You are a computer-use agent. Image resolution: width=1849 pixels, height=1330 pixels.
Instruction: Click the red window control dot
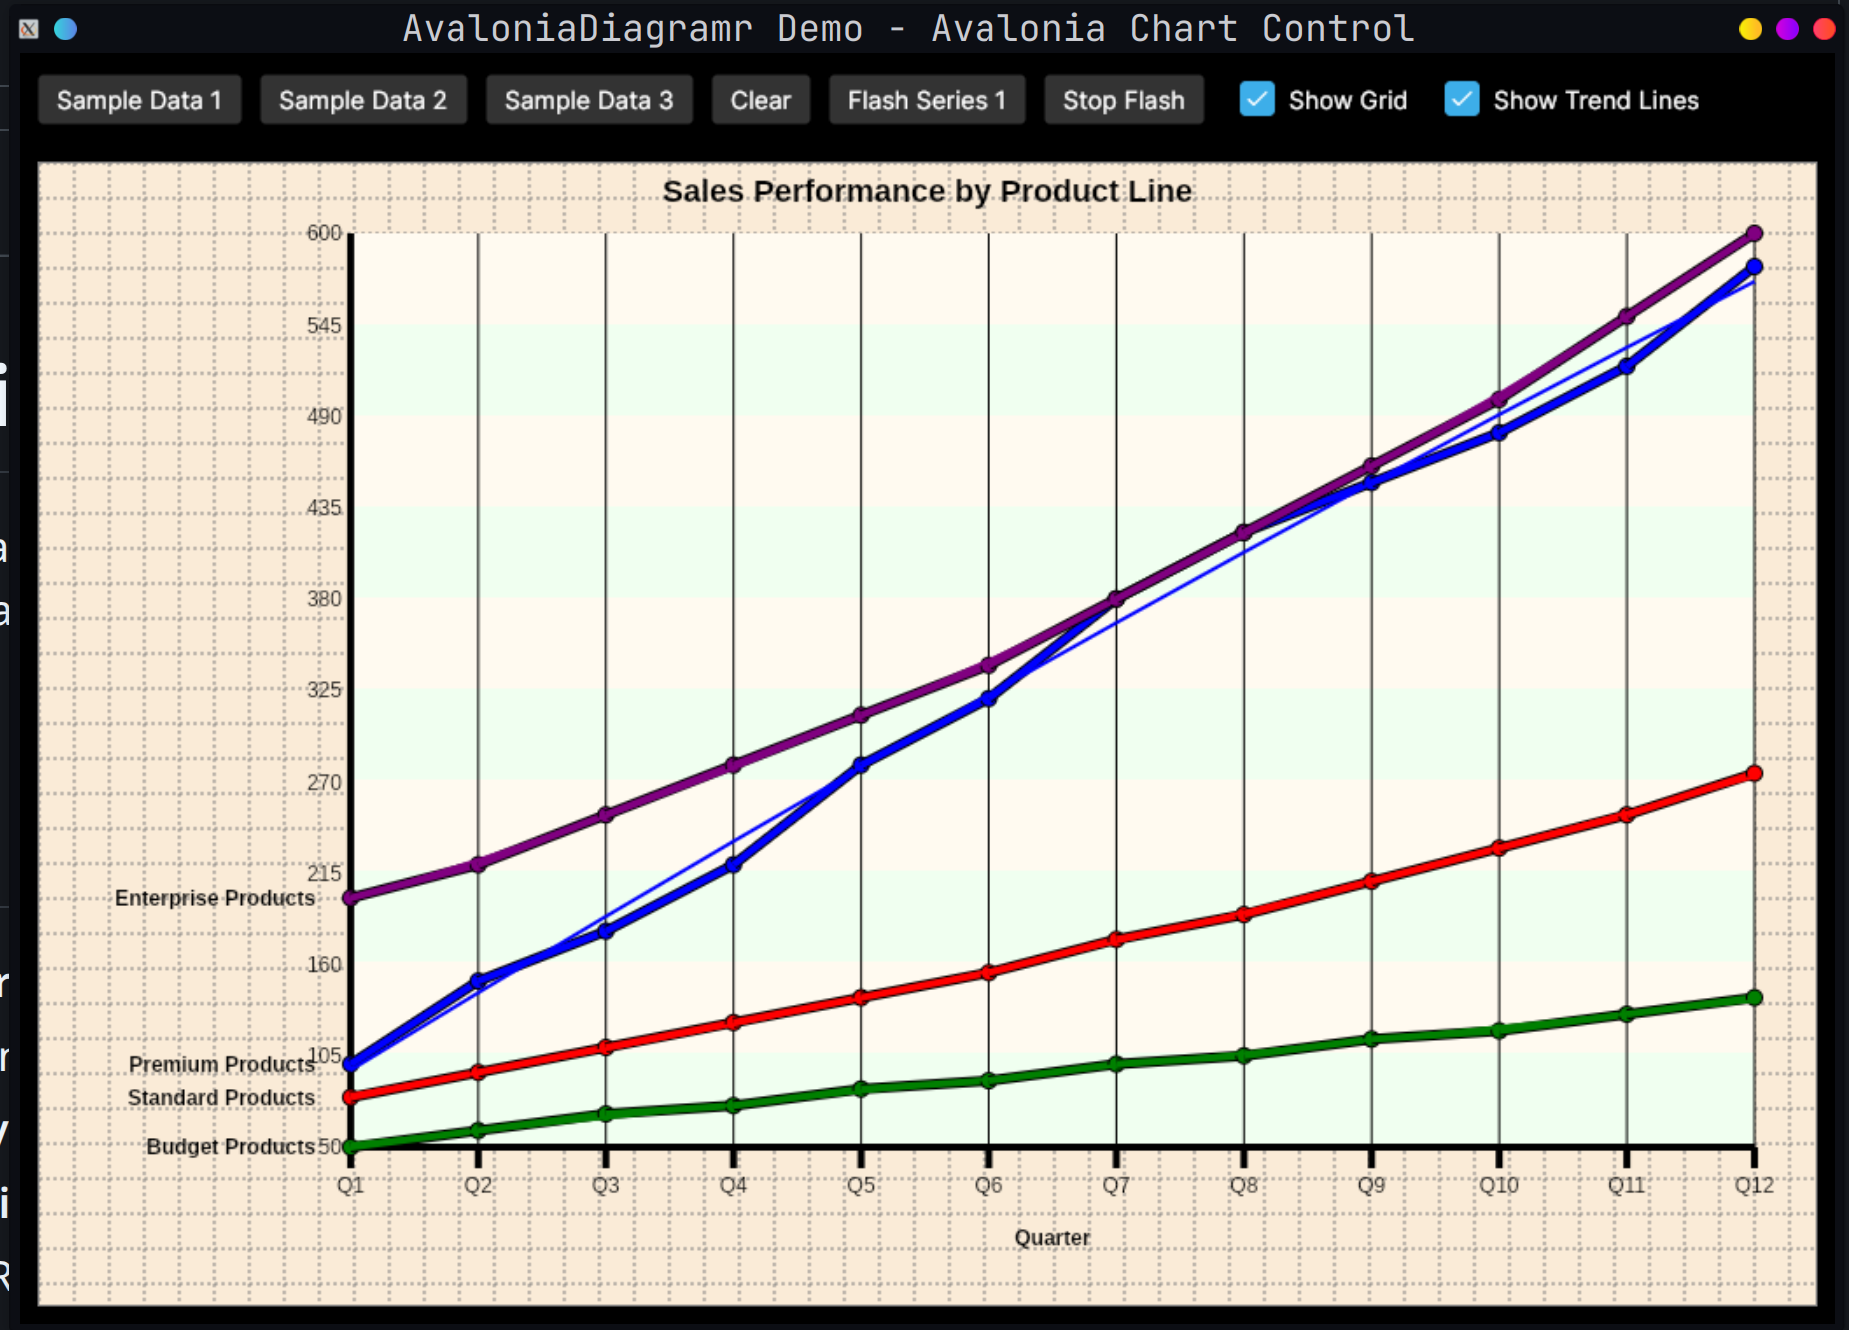(x=1824, y=29)
